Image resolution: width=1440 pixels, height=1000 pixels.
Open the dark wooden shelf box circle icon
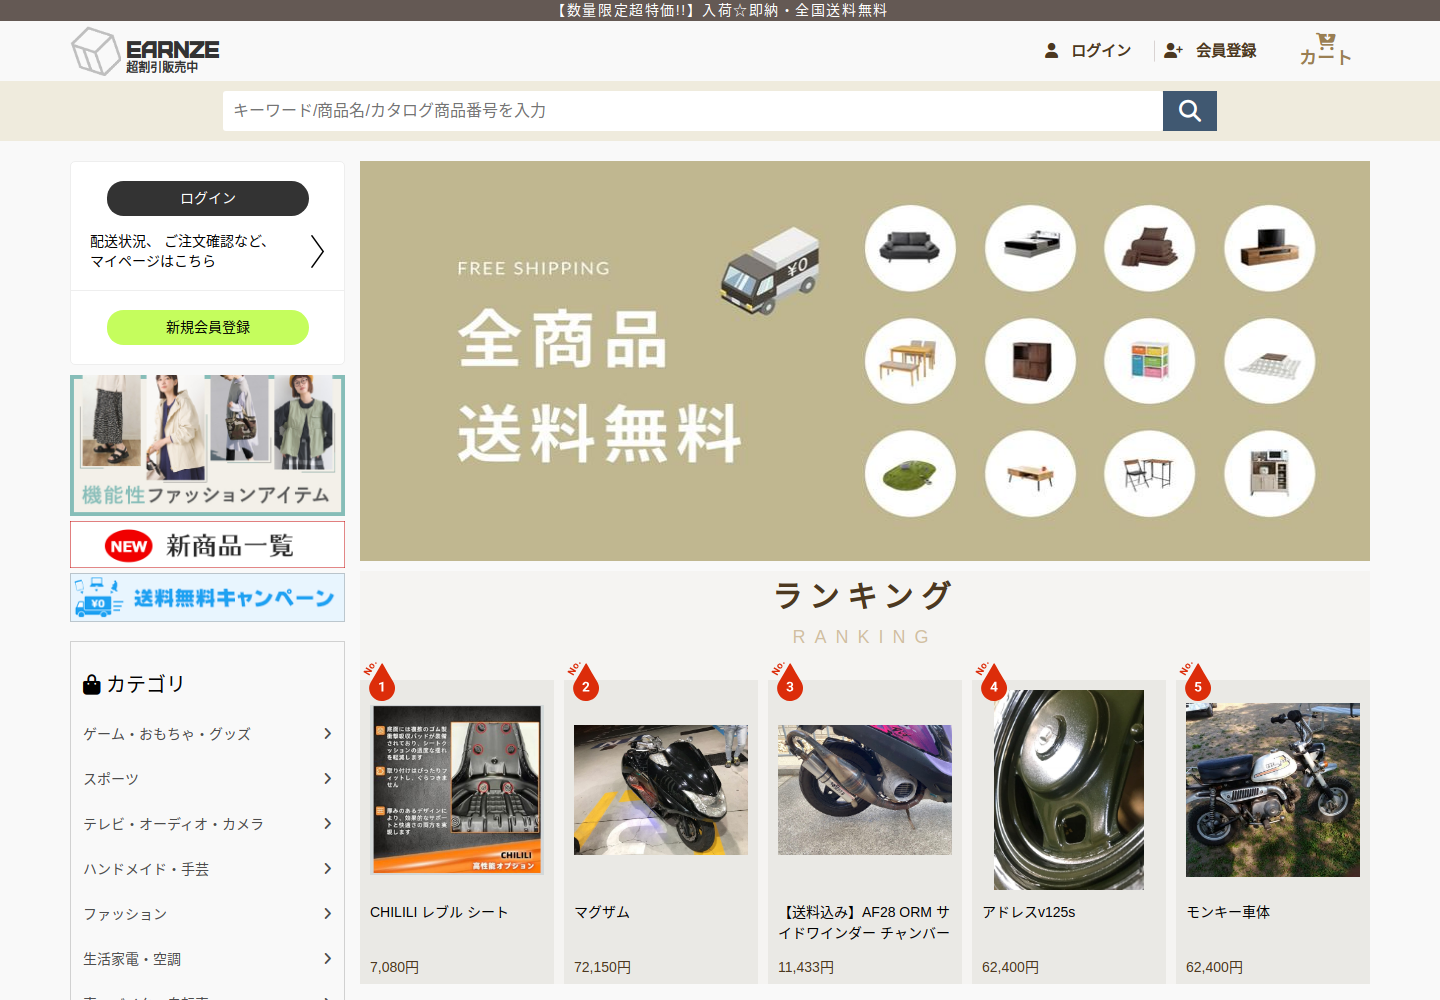pyautogui.click(x=1030, y=361)
